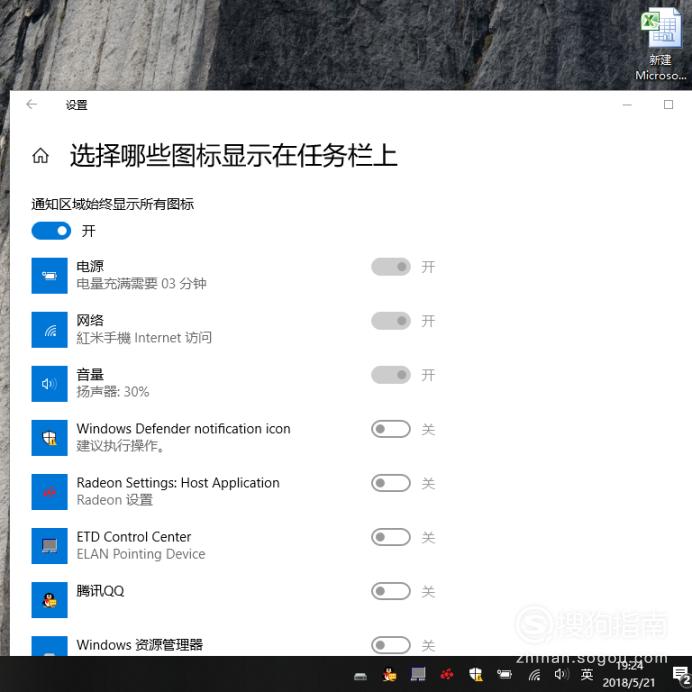
Task: Click the ETD Control Center icon tile
Action: tap(49, 546)
